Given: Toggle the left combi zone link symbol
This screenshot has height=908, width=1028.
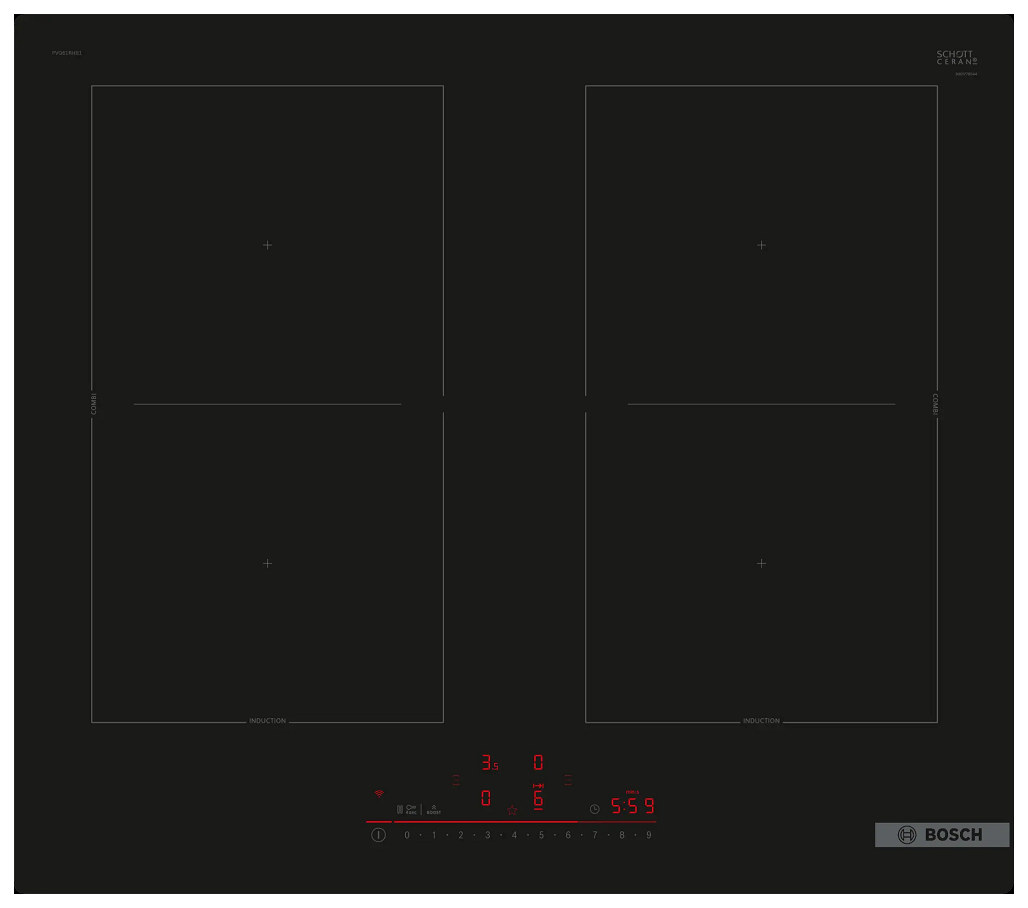Looking at the screenshot, I should (x=456, y=780).
